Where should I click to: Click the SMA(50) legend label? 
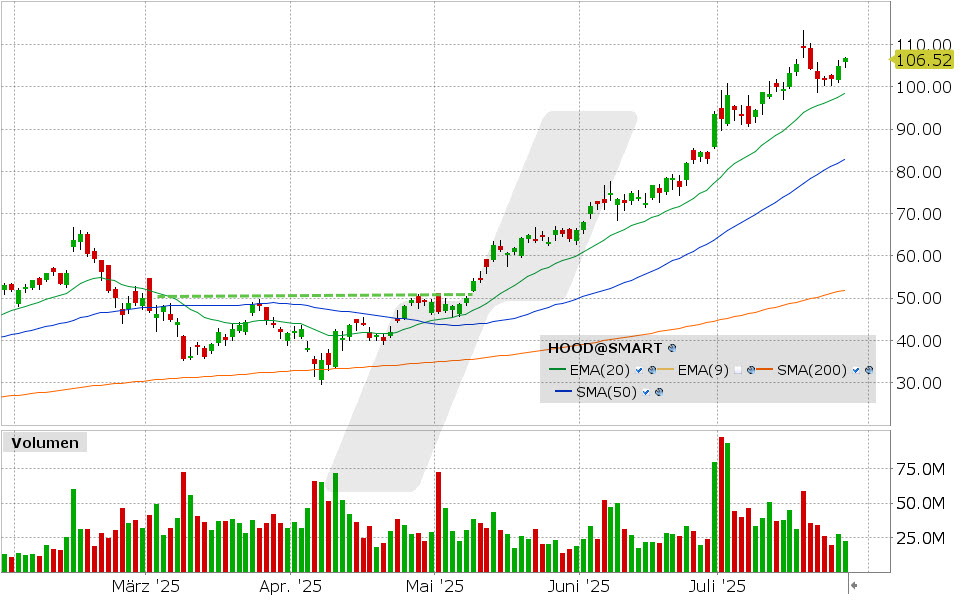coord(606,392)
